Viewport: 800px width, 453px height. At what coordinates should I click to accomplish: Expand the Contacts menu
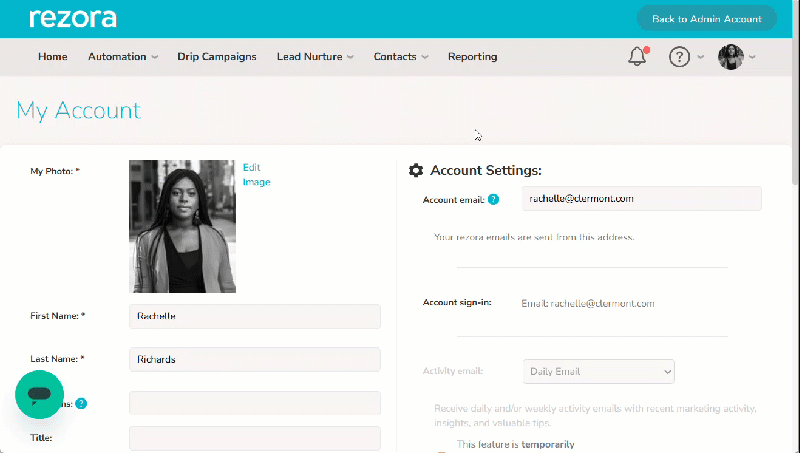pos(401,57)
